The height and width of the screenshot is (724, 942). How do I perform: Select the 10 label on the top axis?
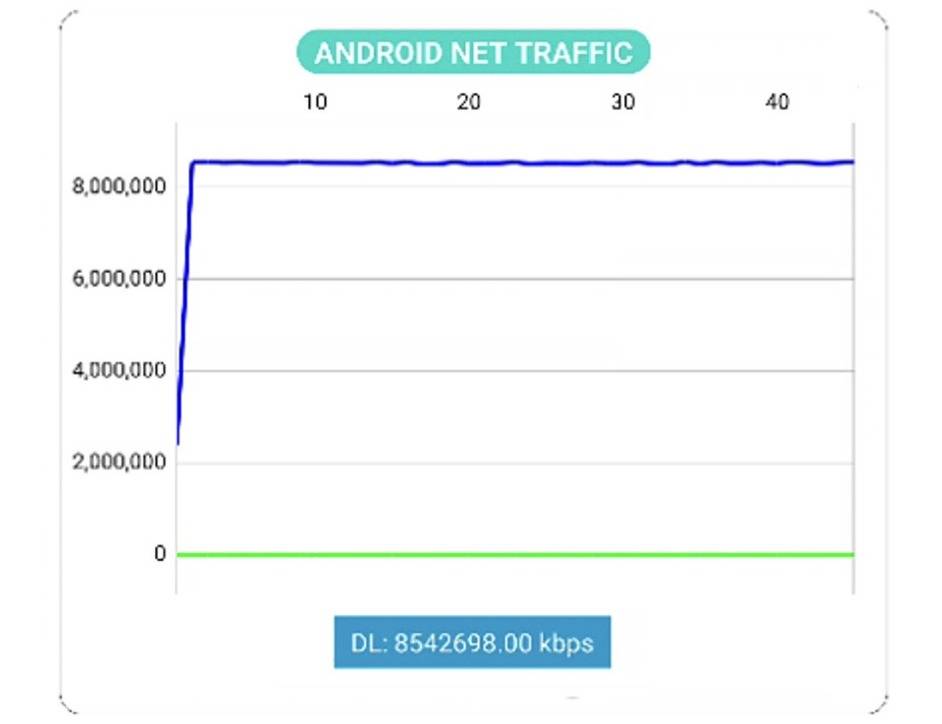click(314, 102)
